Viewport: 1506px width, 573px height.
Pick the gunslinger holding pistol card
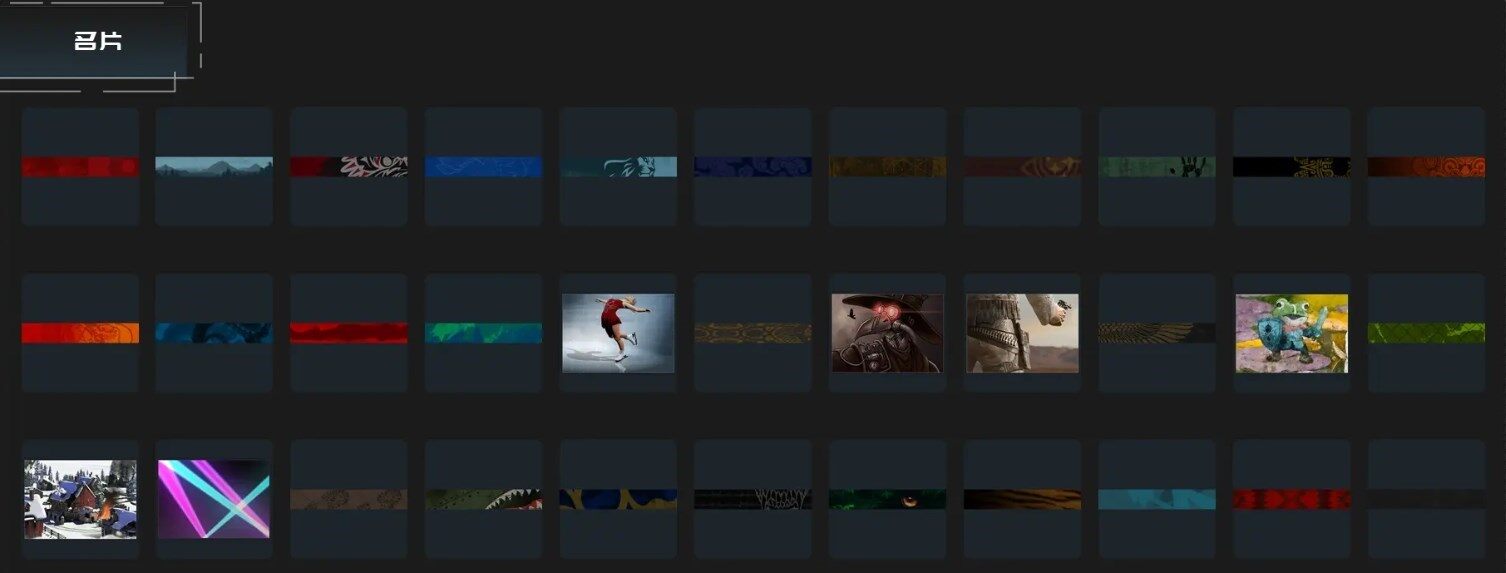(1022, 333)
